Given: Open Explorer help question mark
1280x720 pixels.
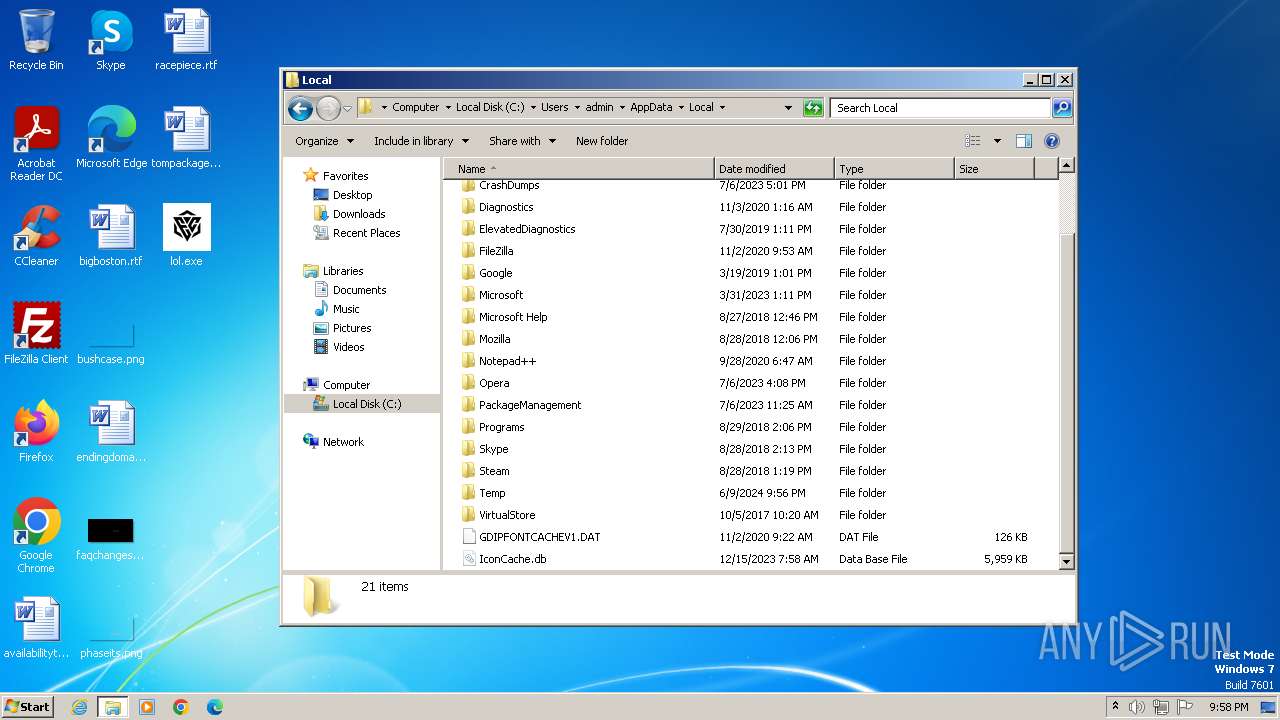Looking at the screenshot, I should point(1052,141).
